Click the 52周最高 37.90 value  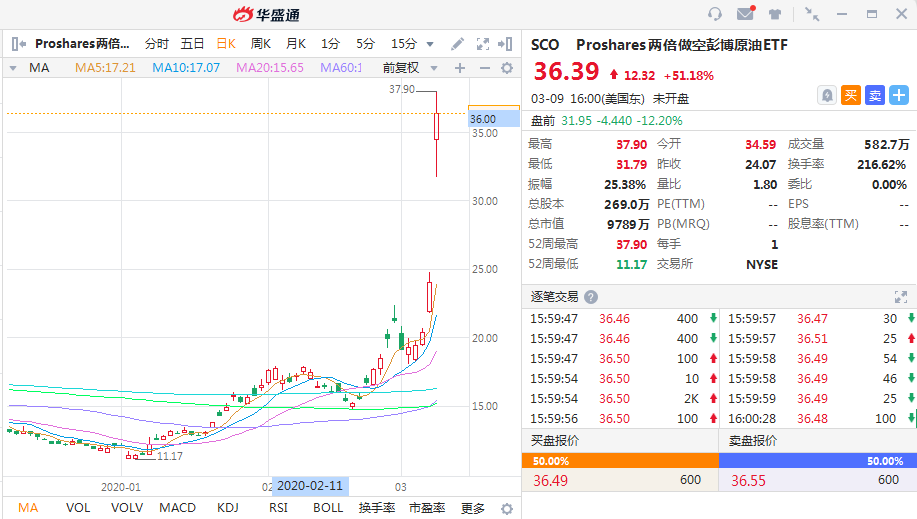[632, 245]
